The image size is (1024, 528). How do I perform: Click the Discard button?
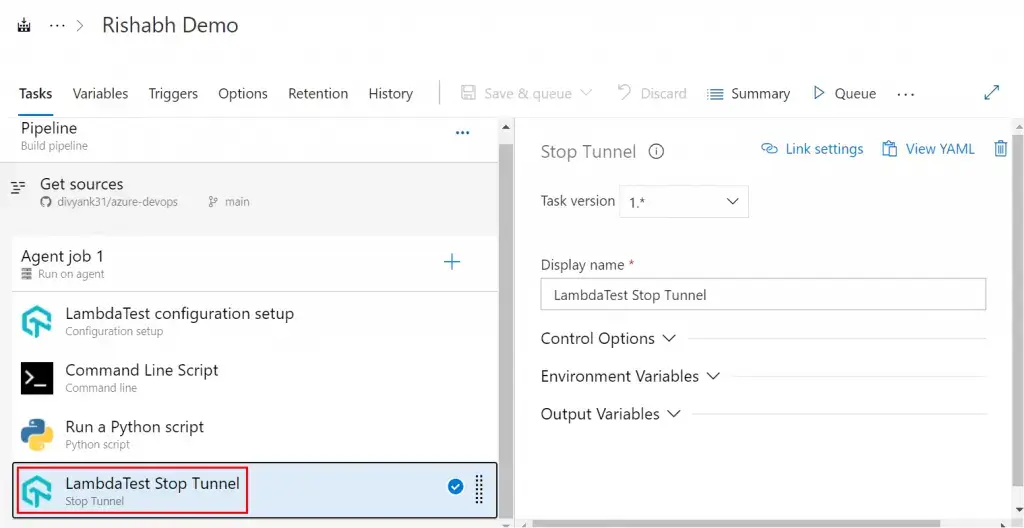(652, 93)
